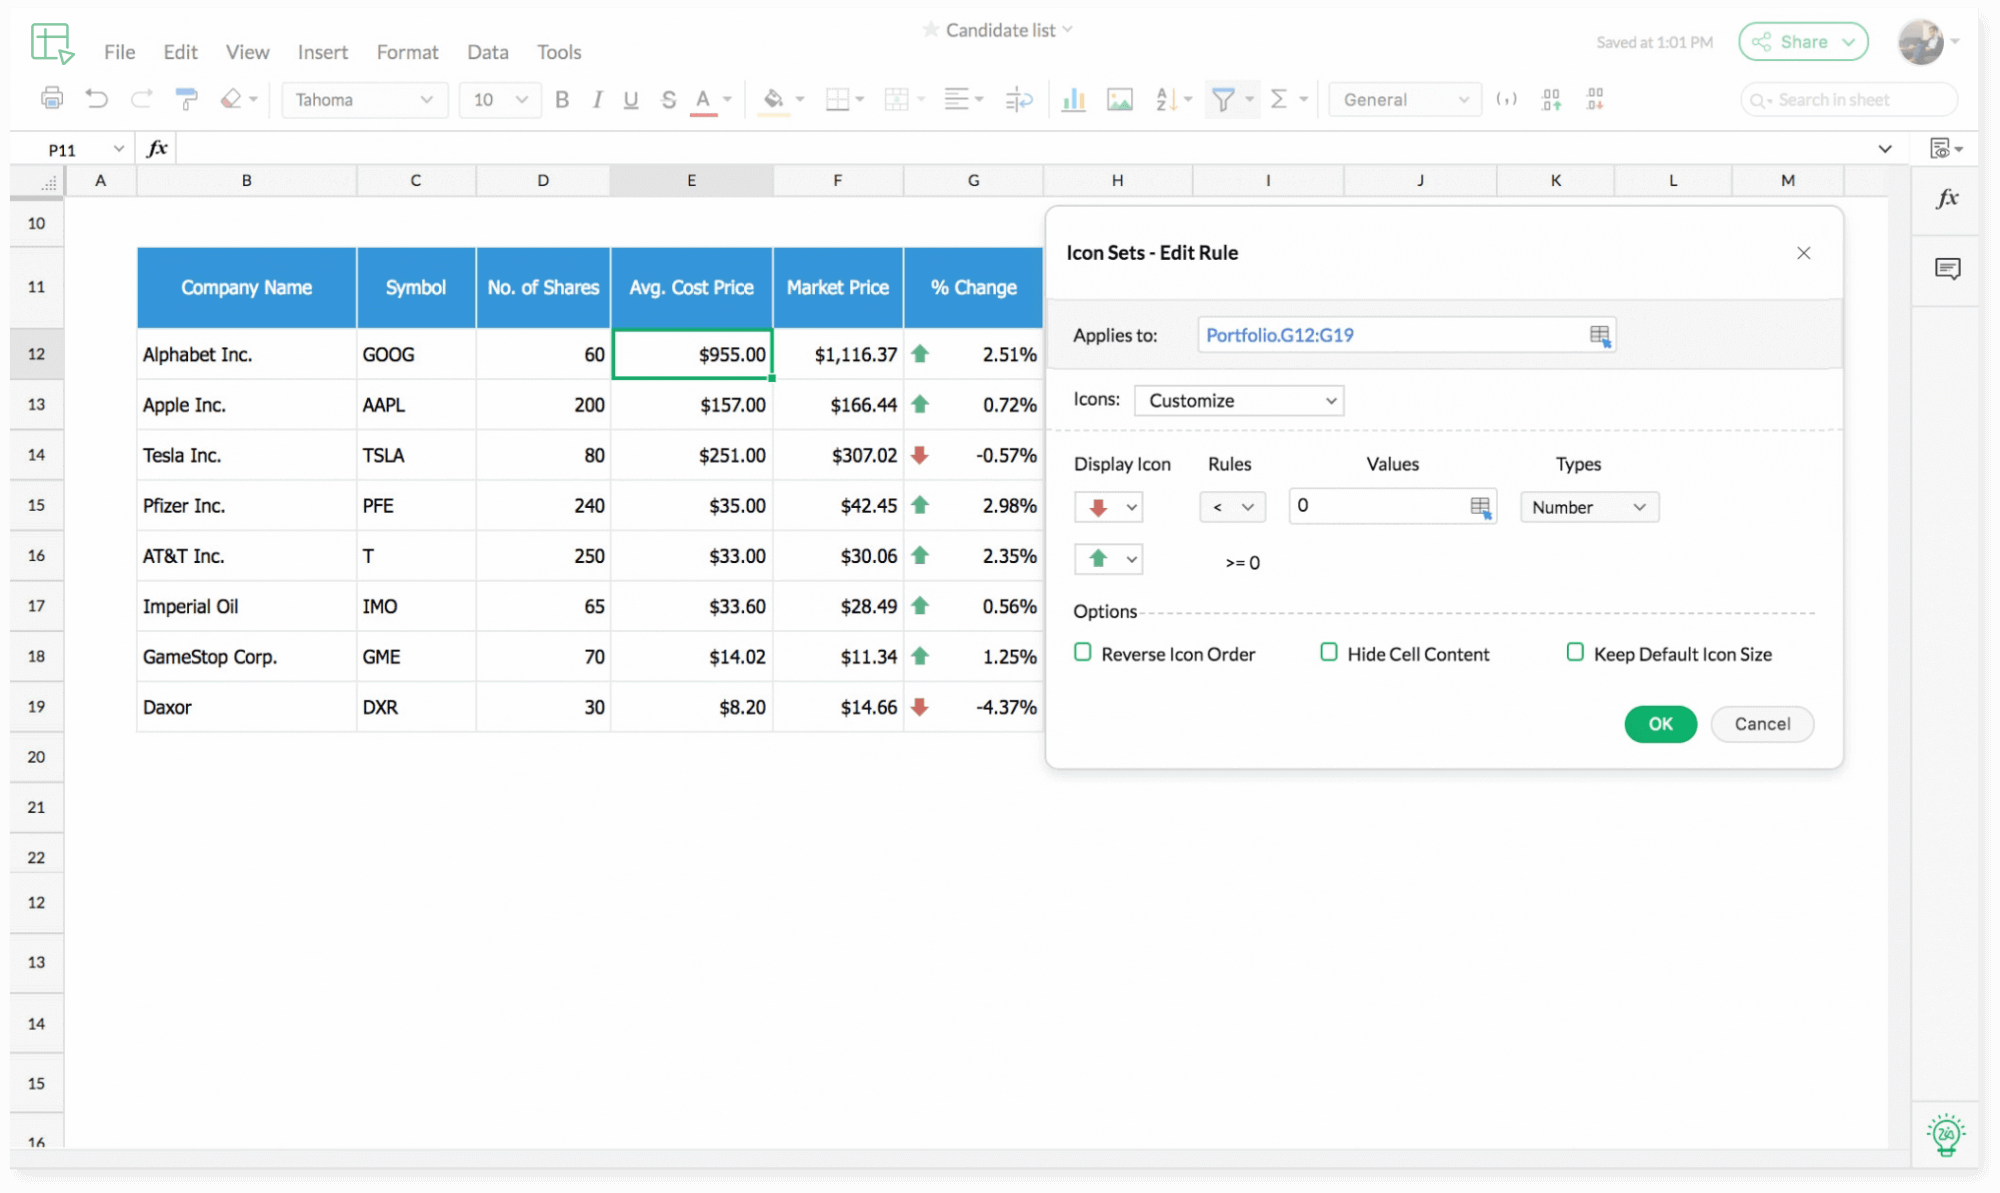The width and height of the screenshot is (2000, 1193).
Task: Click the bold formatting icon
Action: (x=562, y=99)
